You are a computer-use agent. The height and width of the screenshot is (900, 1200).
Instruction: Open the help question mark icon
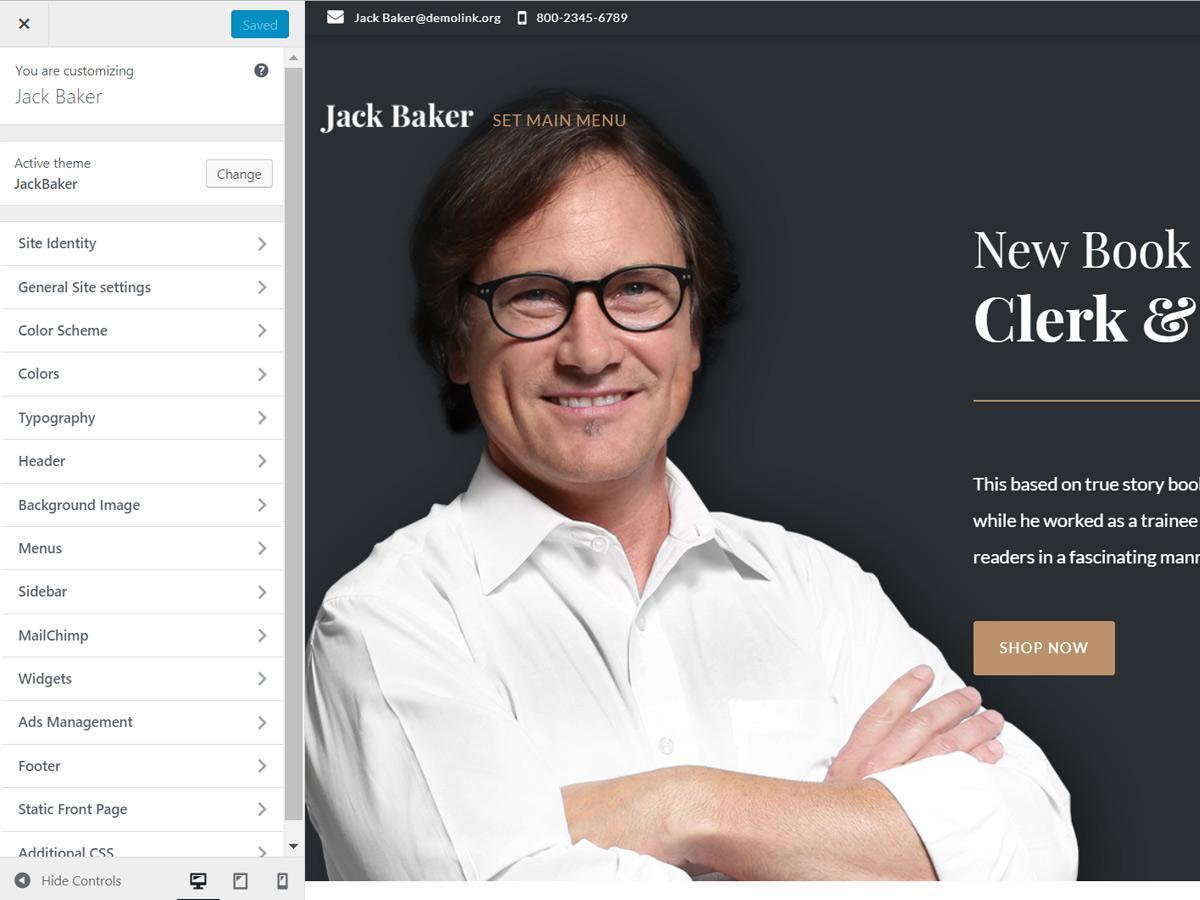pos(261,70)
